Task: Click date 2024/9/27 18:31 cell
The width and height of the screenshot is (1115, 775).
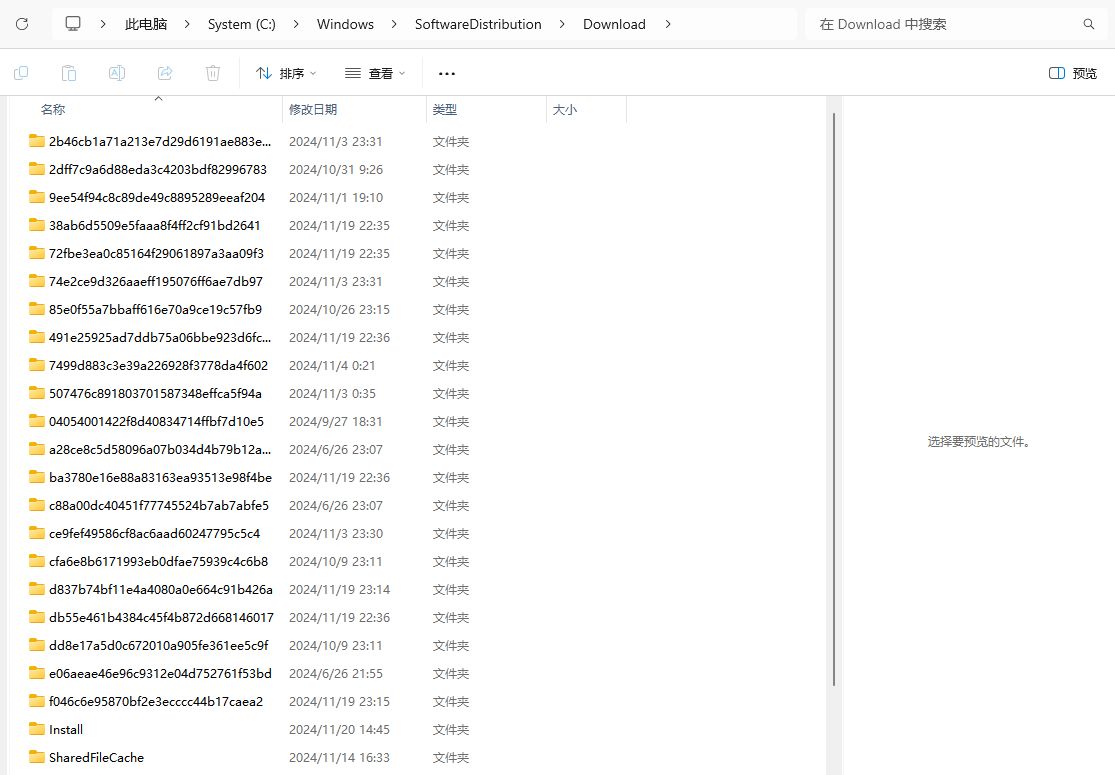Action: 336,422
